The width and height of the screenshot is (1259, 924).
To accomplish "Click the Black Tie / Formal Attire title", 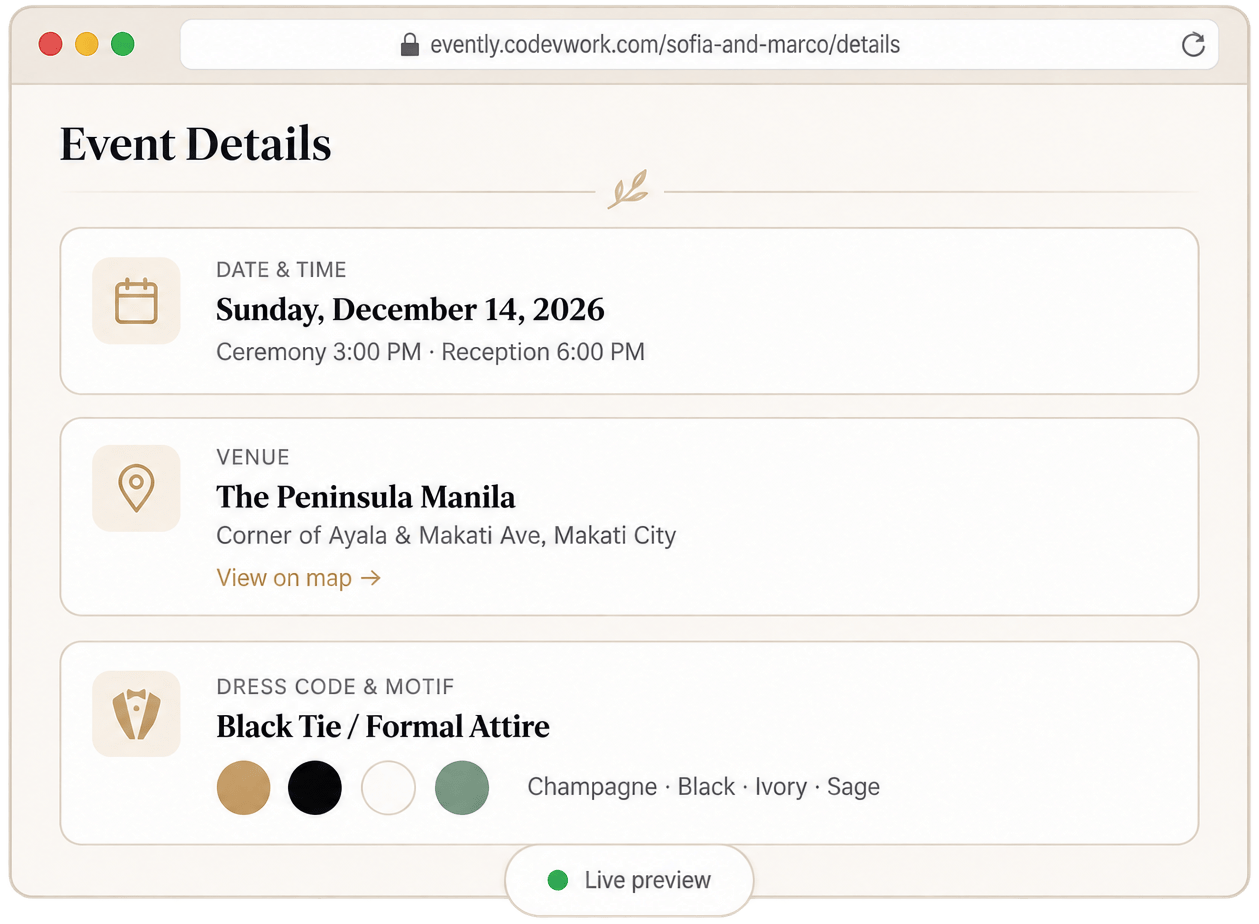I will tap(383, 726).
